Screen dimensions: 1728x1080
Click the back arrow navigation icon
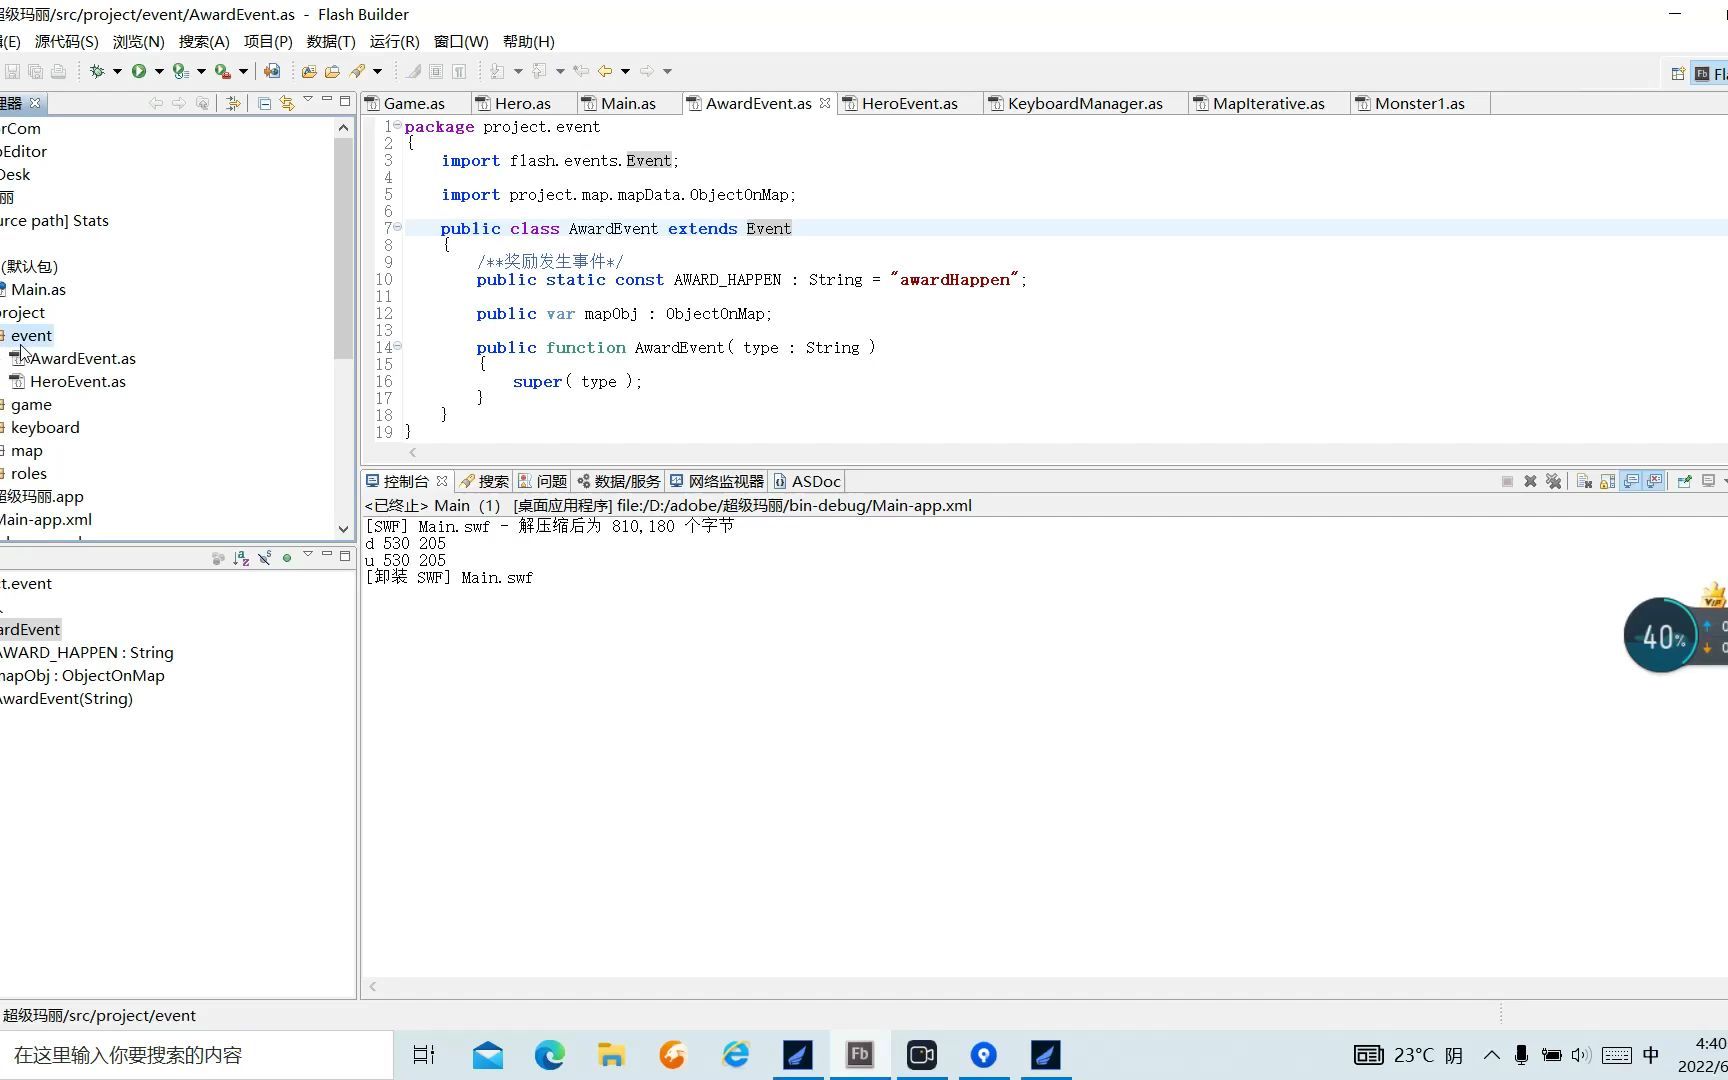pos(605,71)
